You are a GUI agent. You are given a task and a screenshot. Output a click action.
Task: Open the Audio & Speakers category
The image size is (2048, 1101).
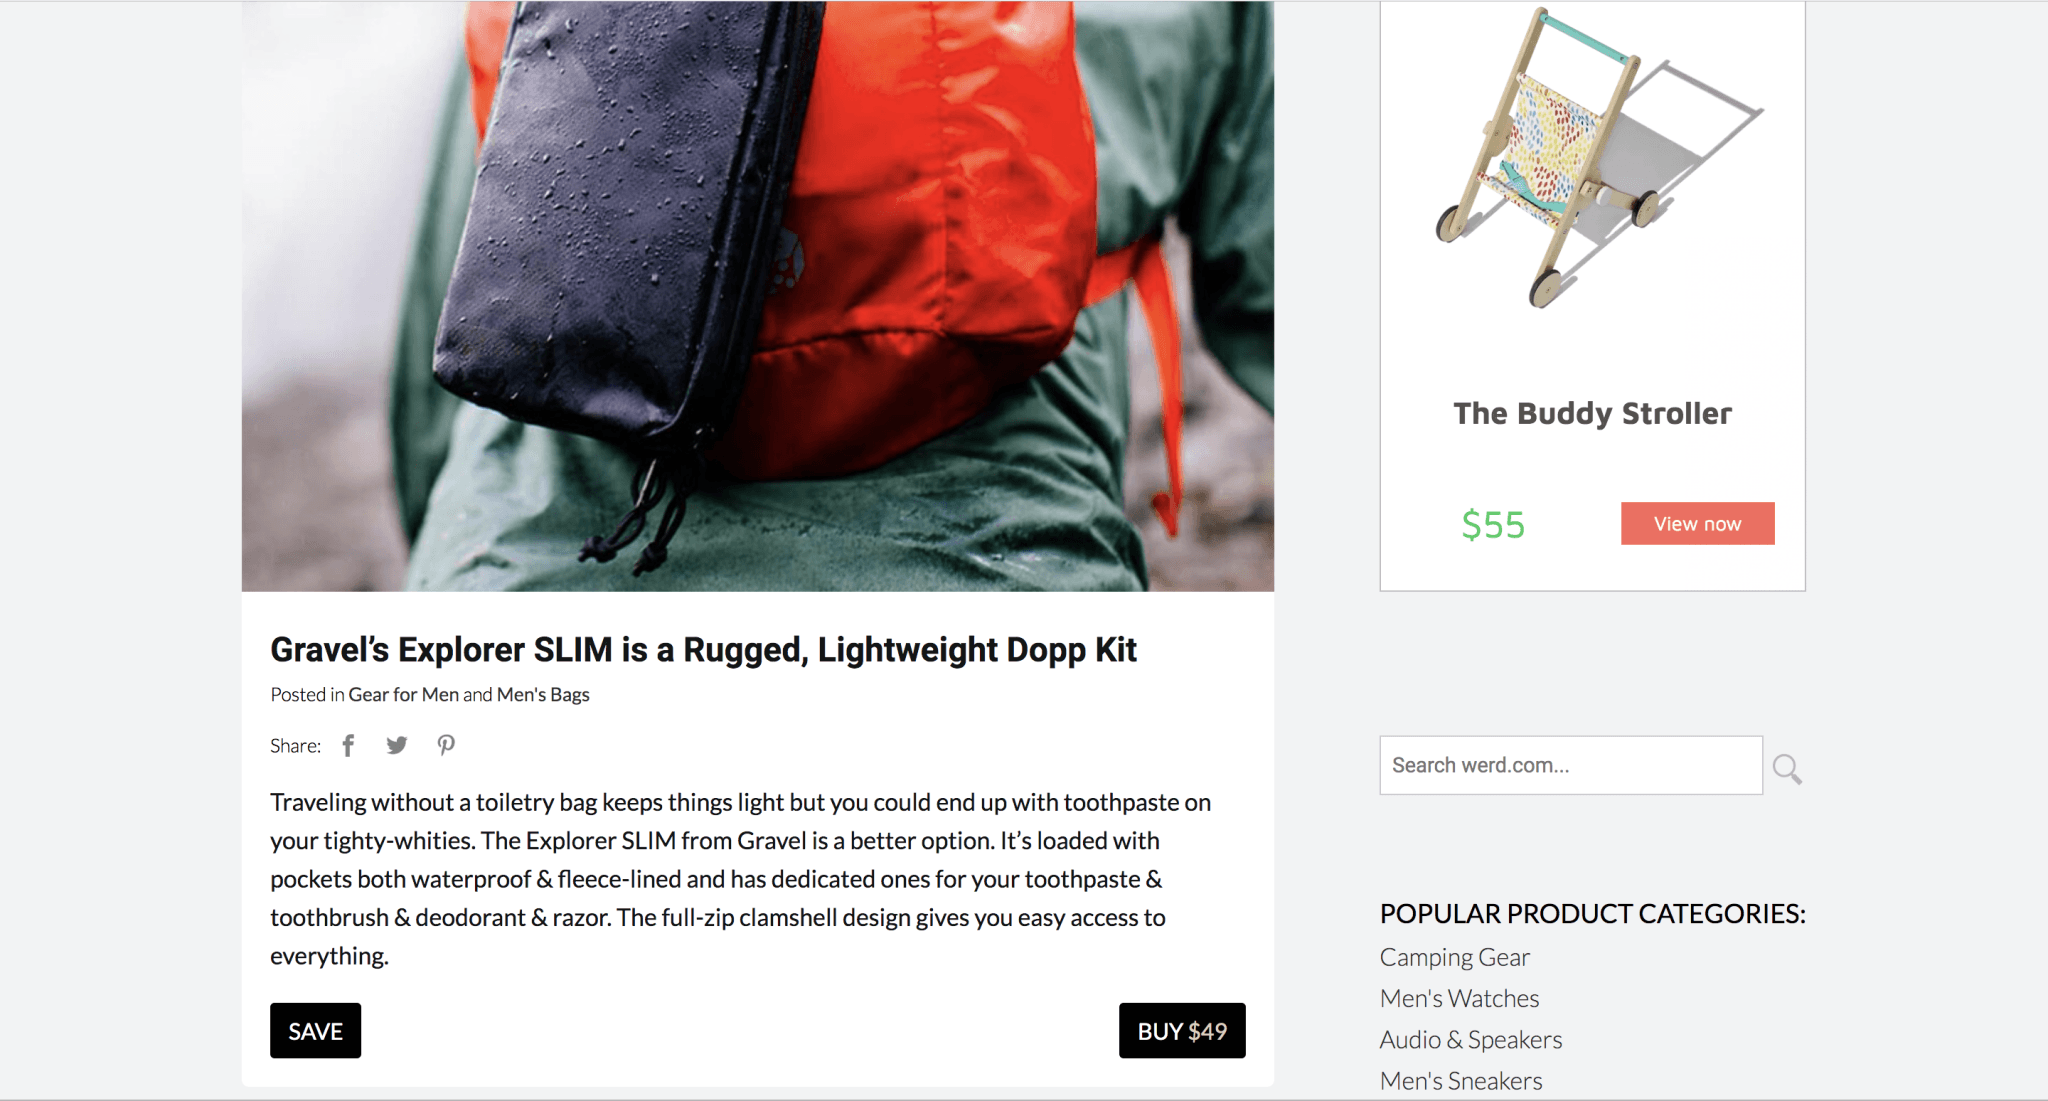[x=1470, y=1040]
